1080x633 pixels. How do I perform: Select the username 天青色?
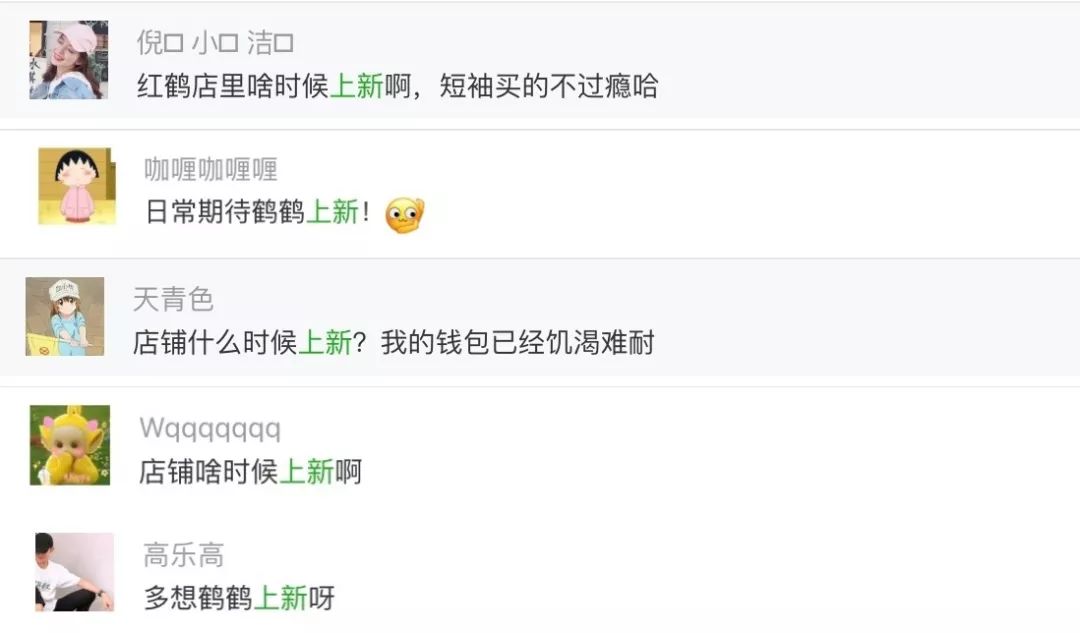(x=173, y=299)
